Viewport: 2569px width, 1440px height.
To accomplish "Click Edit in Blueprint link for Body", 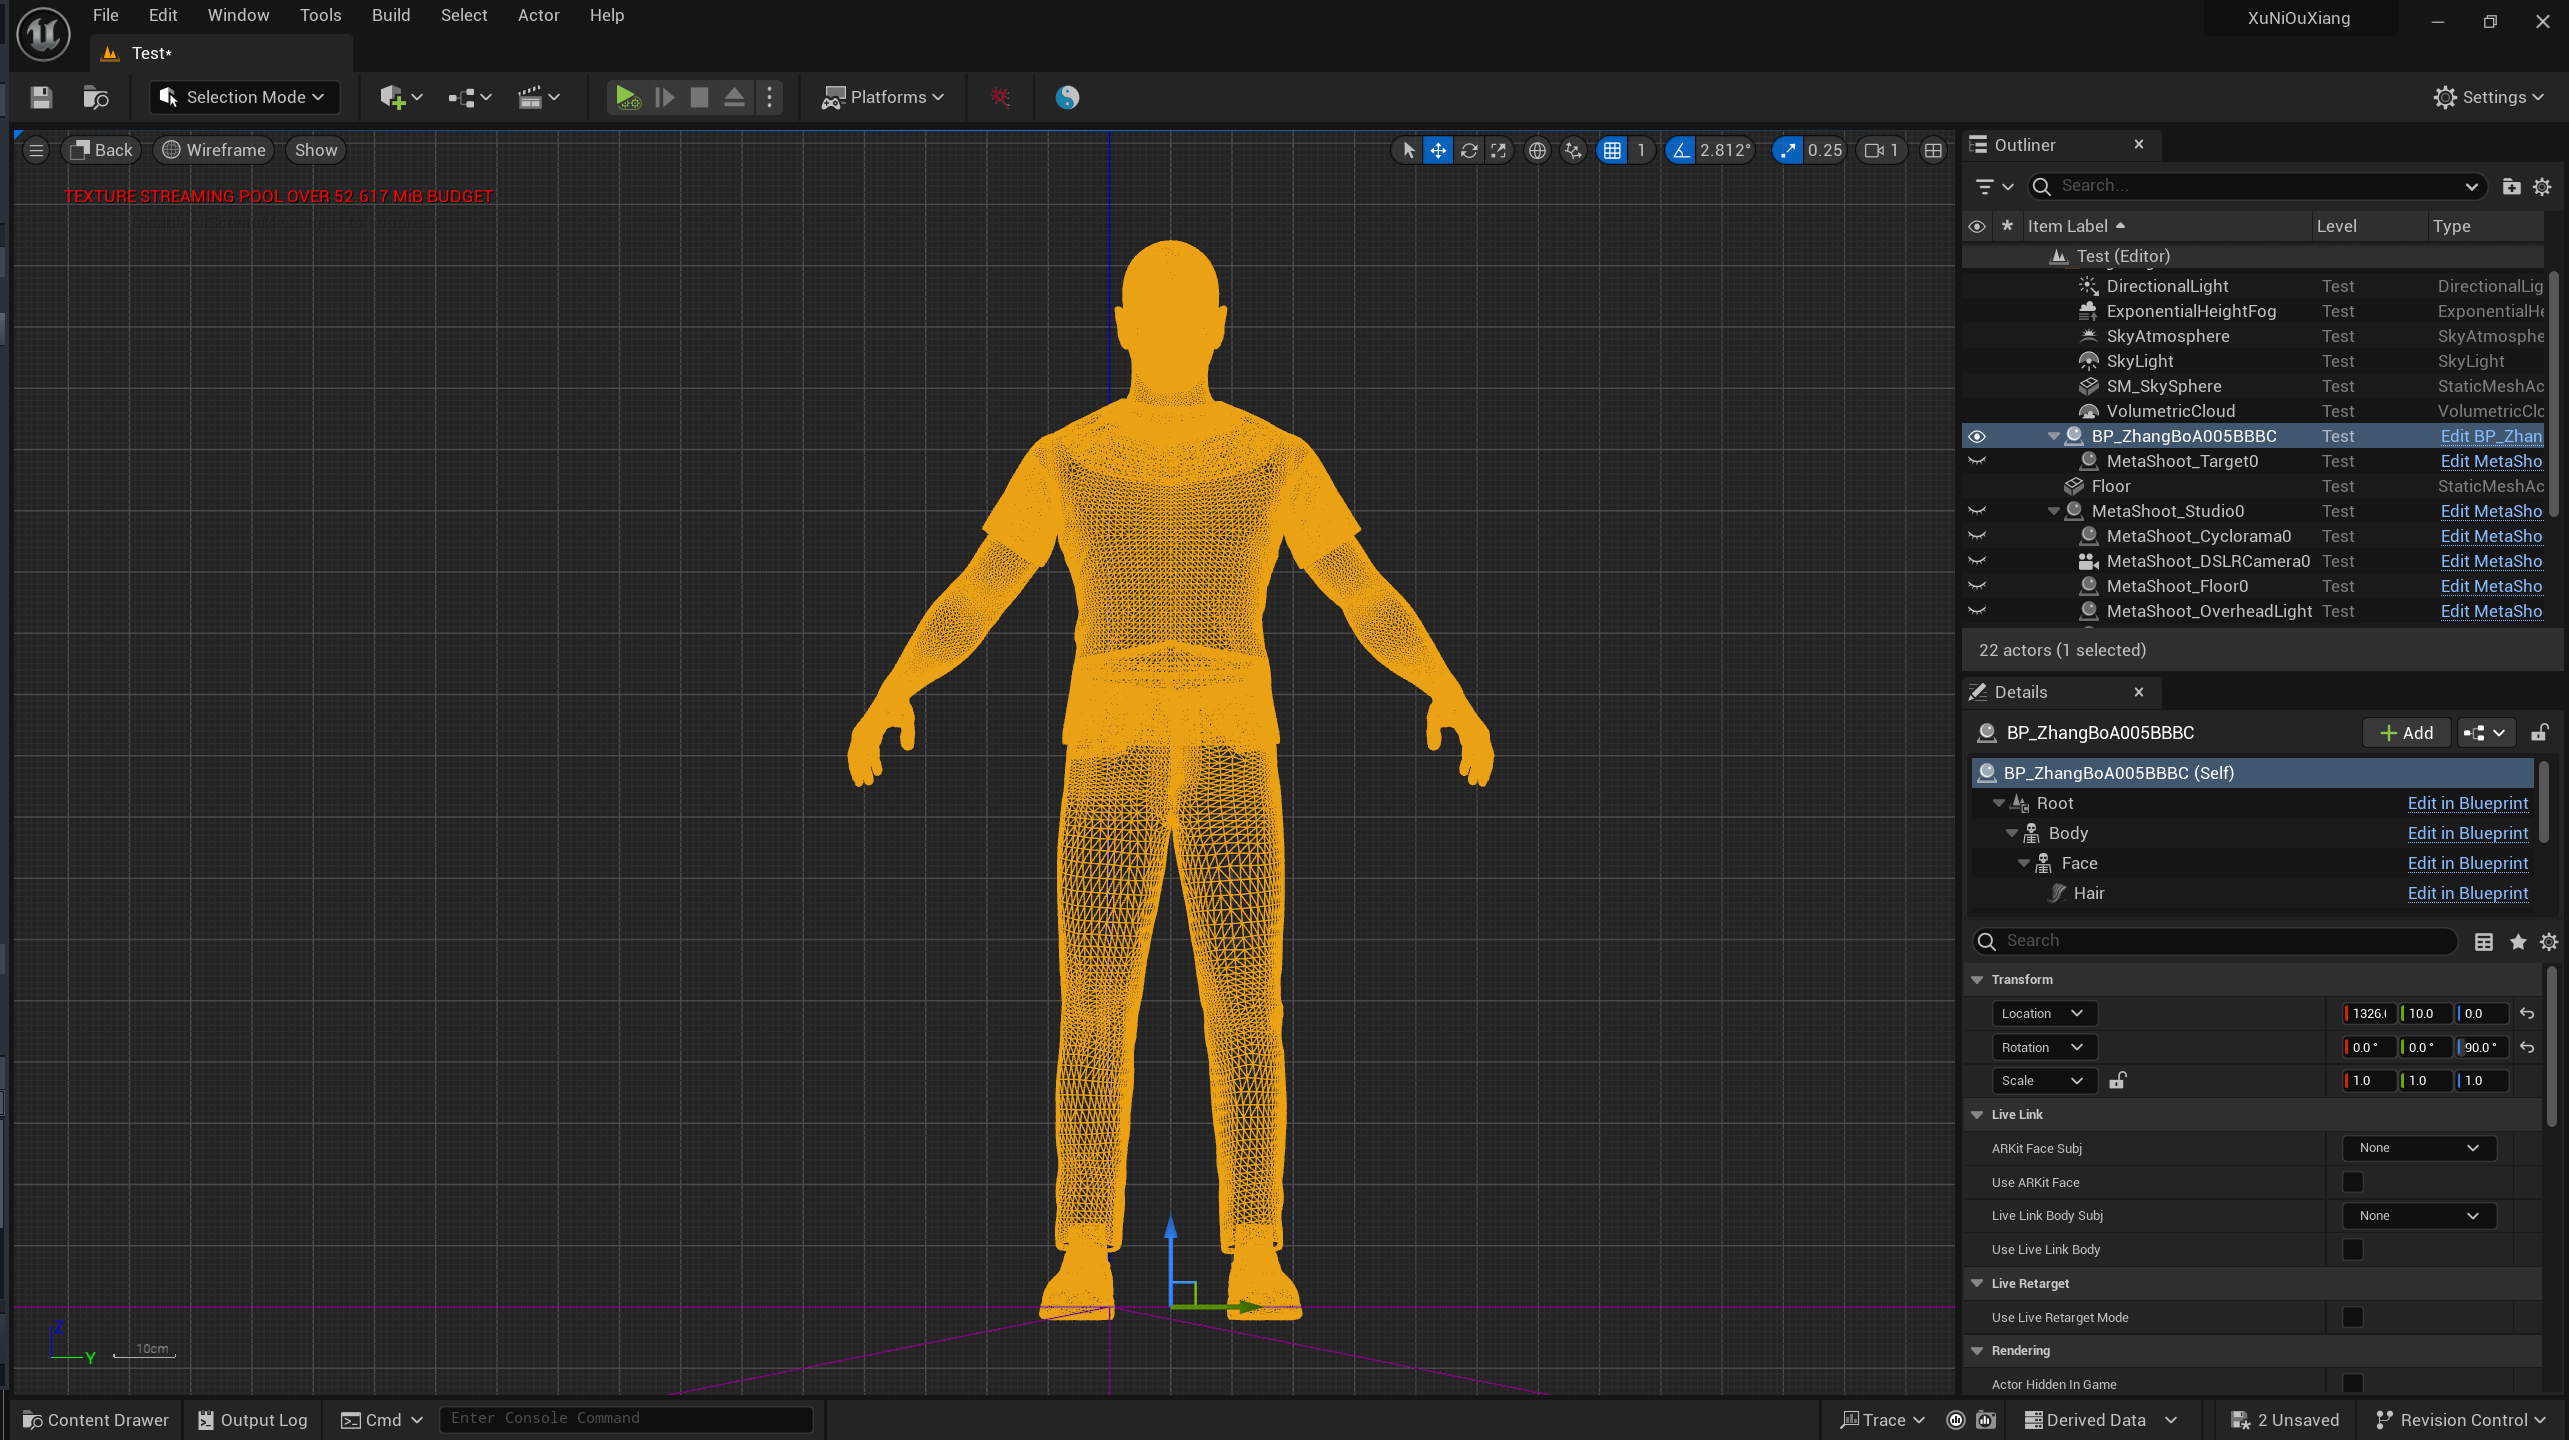I will click(2467, 833).
